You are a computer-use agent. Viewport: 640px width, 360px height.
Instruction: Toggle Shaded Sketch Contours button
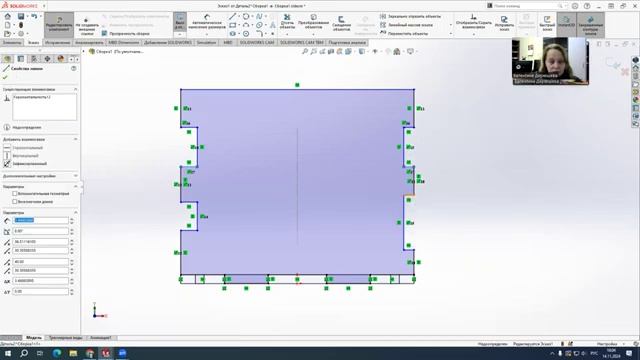(x=591, y=24)
